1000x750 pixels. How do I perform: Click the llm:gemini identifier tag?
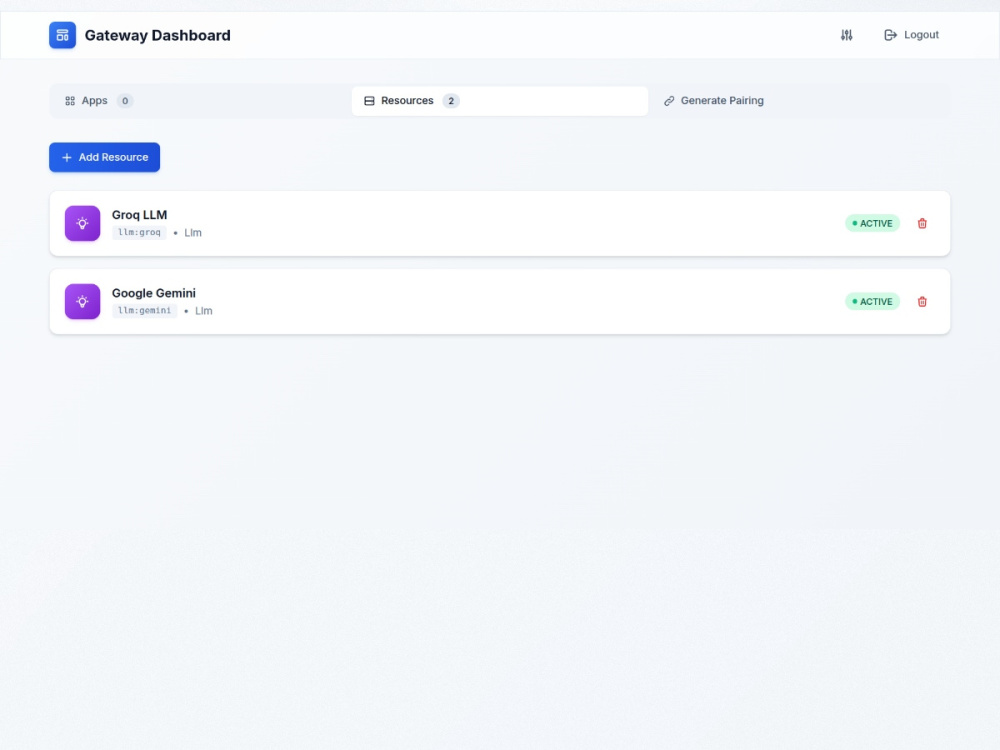[145, 311]
